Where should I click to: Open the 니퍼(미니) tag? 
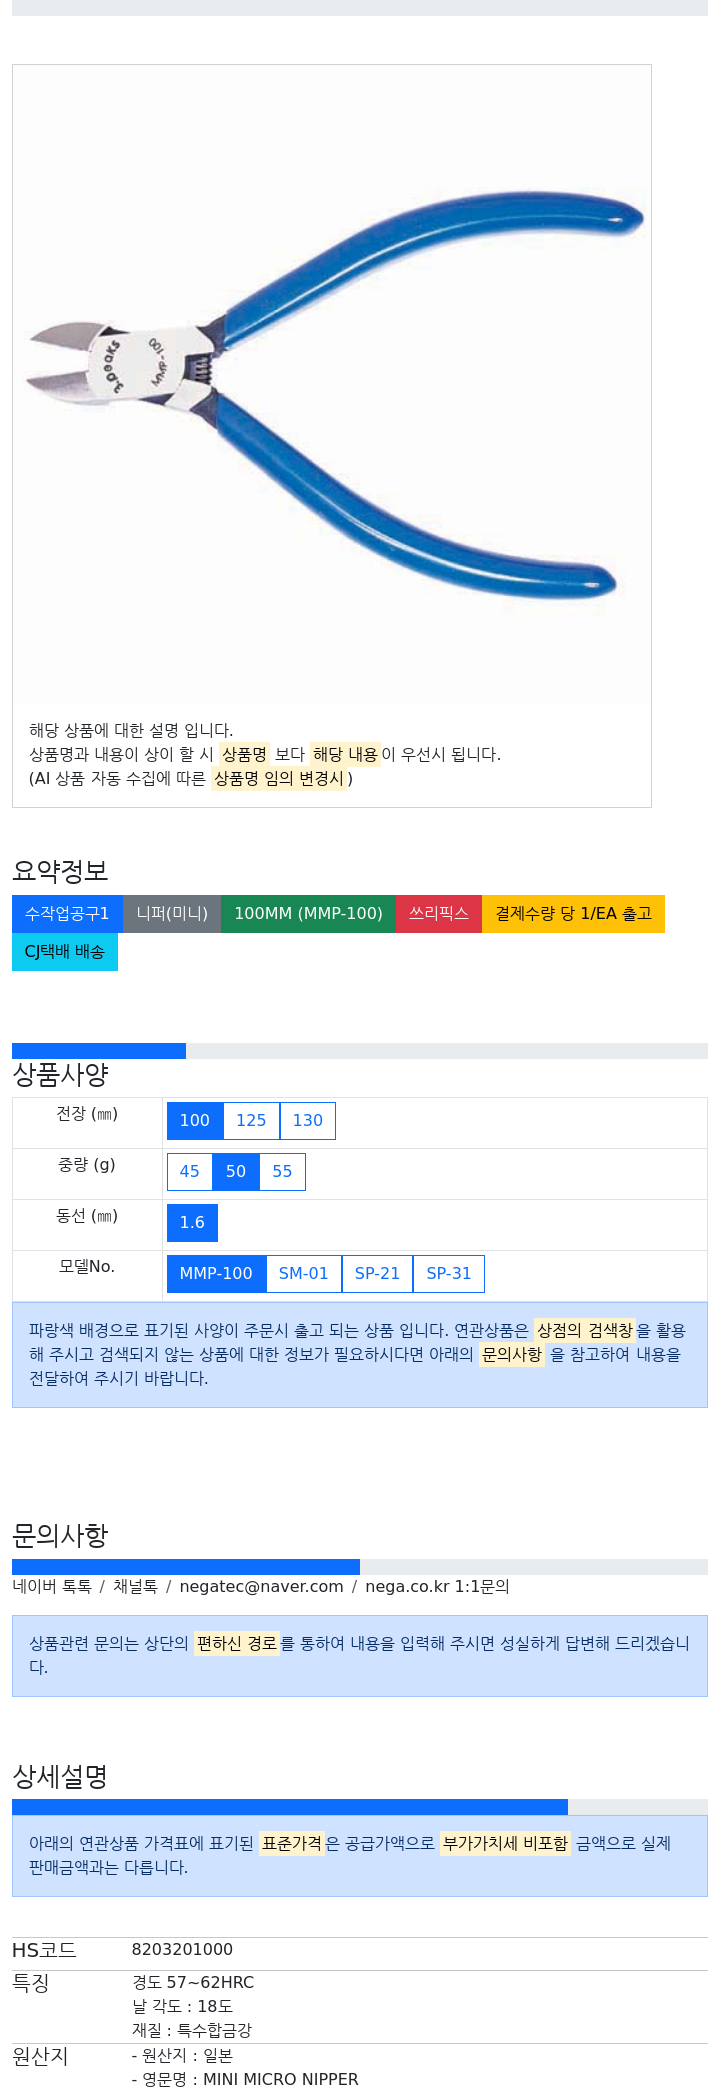pos(172,914)
